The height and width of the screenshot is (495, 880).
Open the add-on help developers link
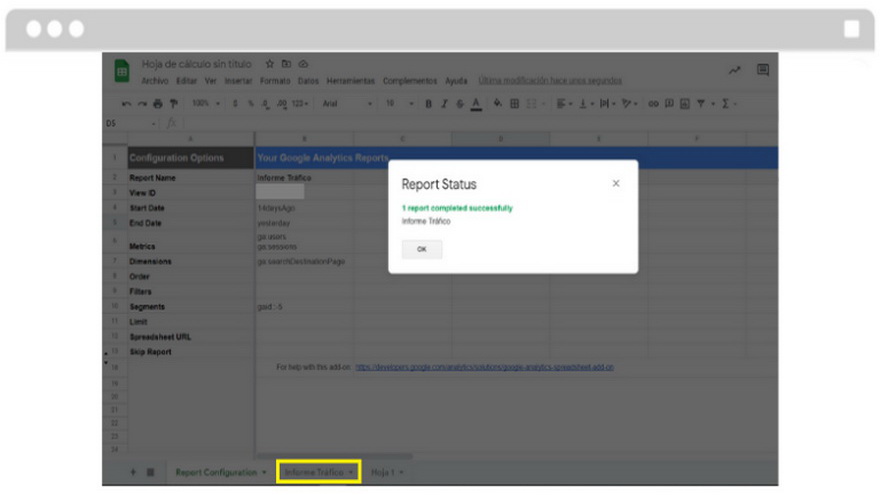484,367
